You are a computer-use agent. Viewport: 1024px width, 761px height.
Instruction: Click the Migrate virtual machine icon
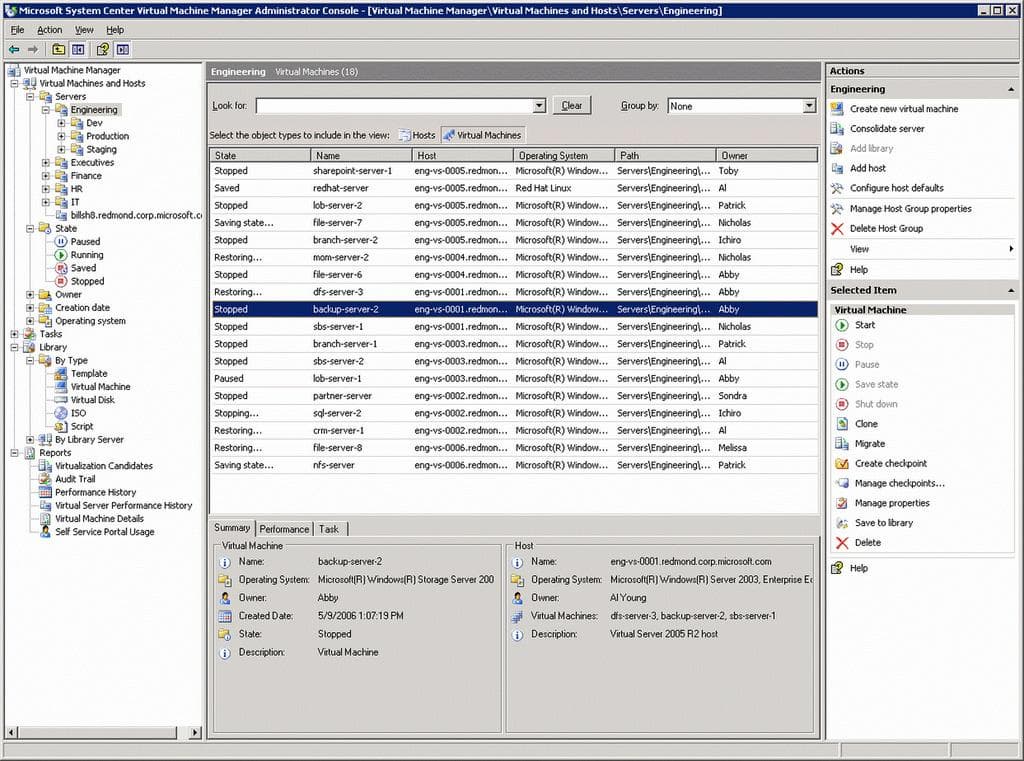point(842,444)
